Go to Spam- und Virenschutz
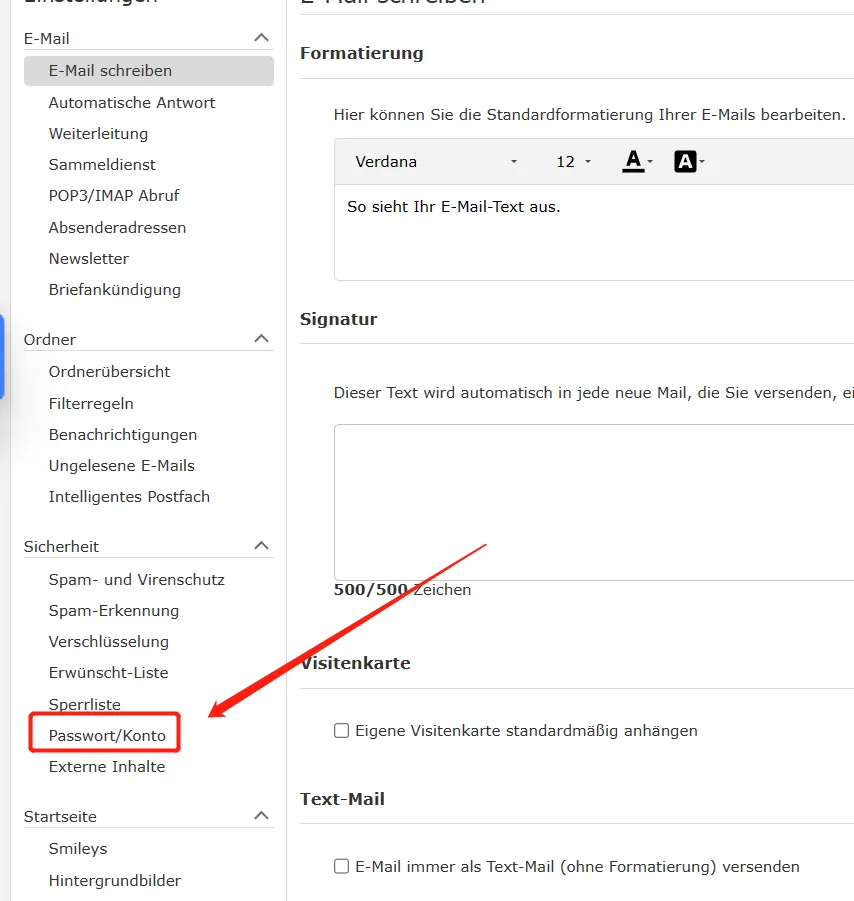 pos(136,579)
